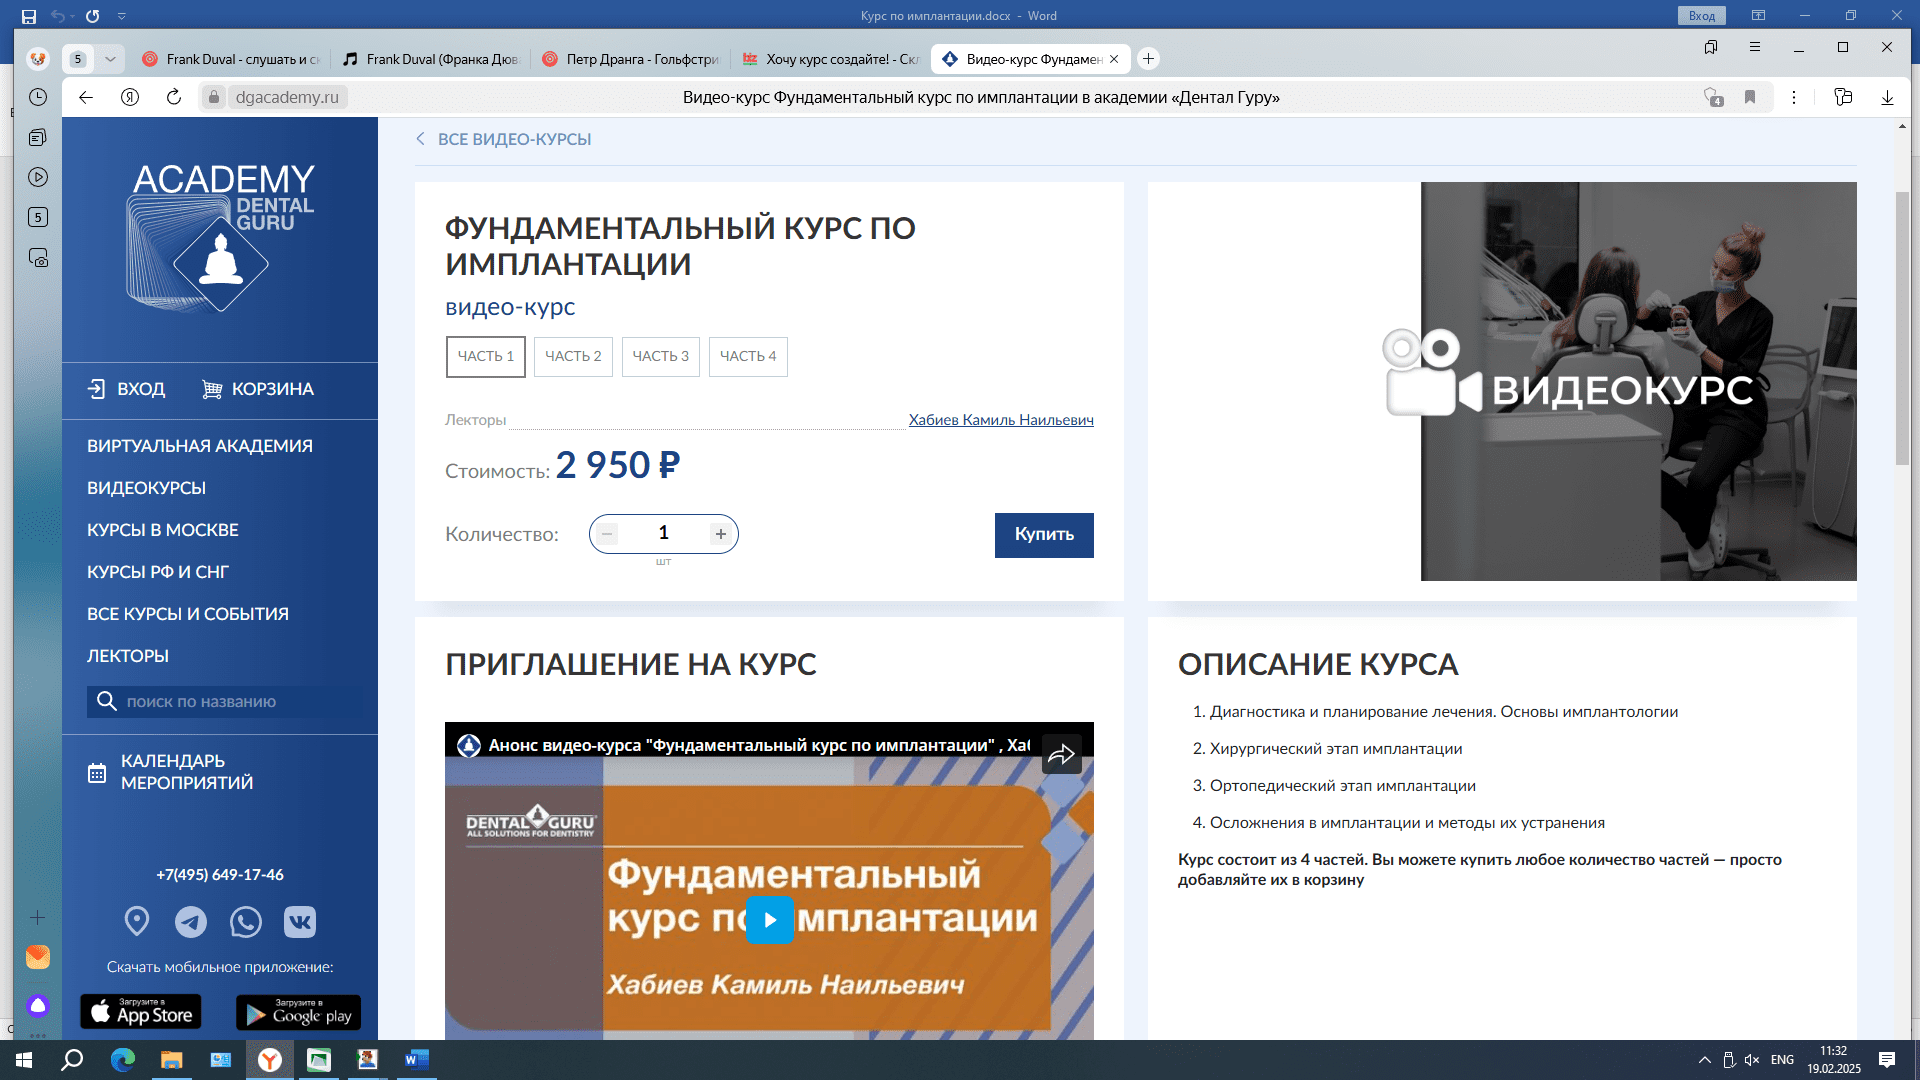Click the share arrow on the video
Image resolution: width=1920 pixels, height=1080 pixels.
click(1061, 754)
